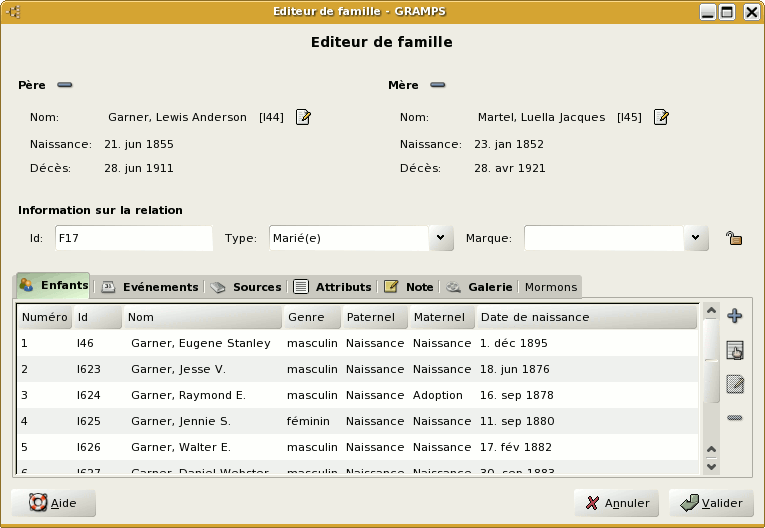Open the Type dropdown showing Marié(e)
Screen dimensions: 765x528
tap(441, 238)
